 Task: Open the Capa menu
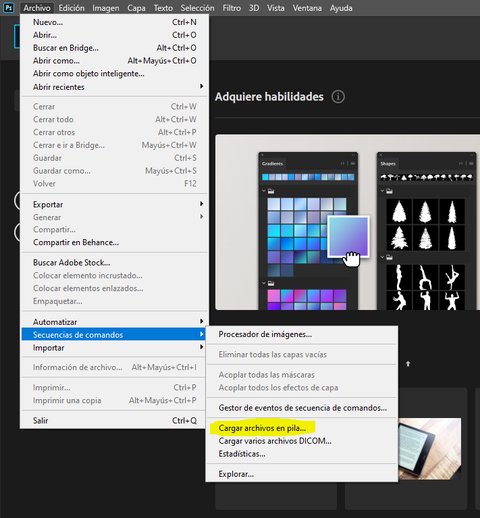(x=136, y=8)
